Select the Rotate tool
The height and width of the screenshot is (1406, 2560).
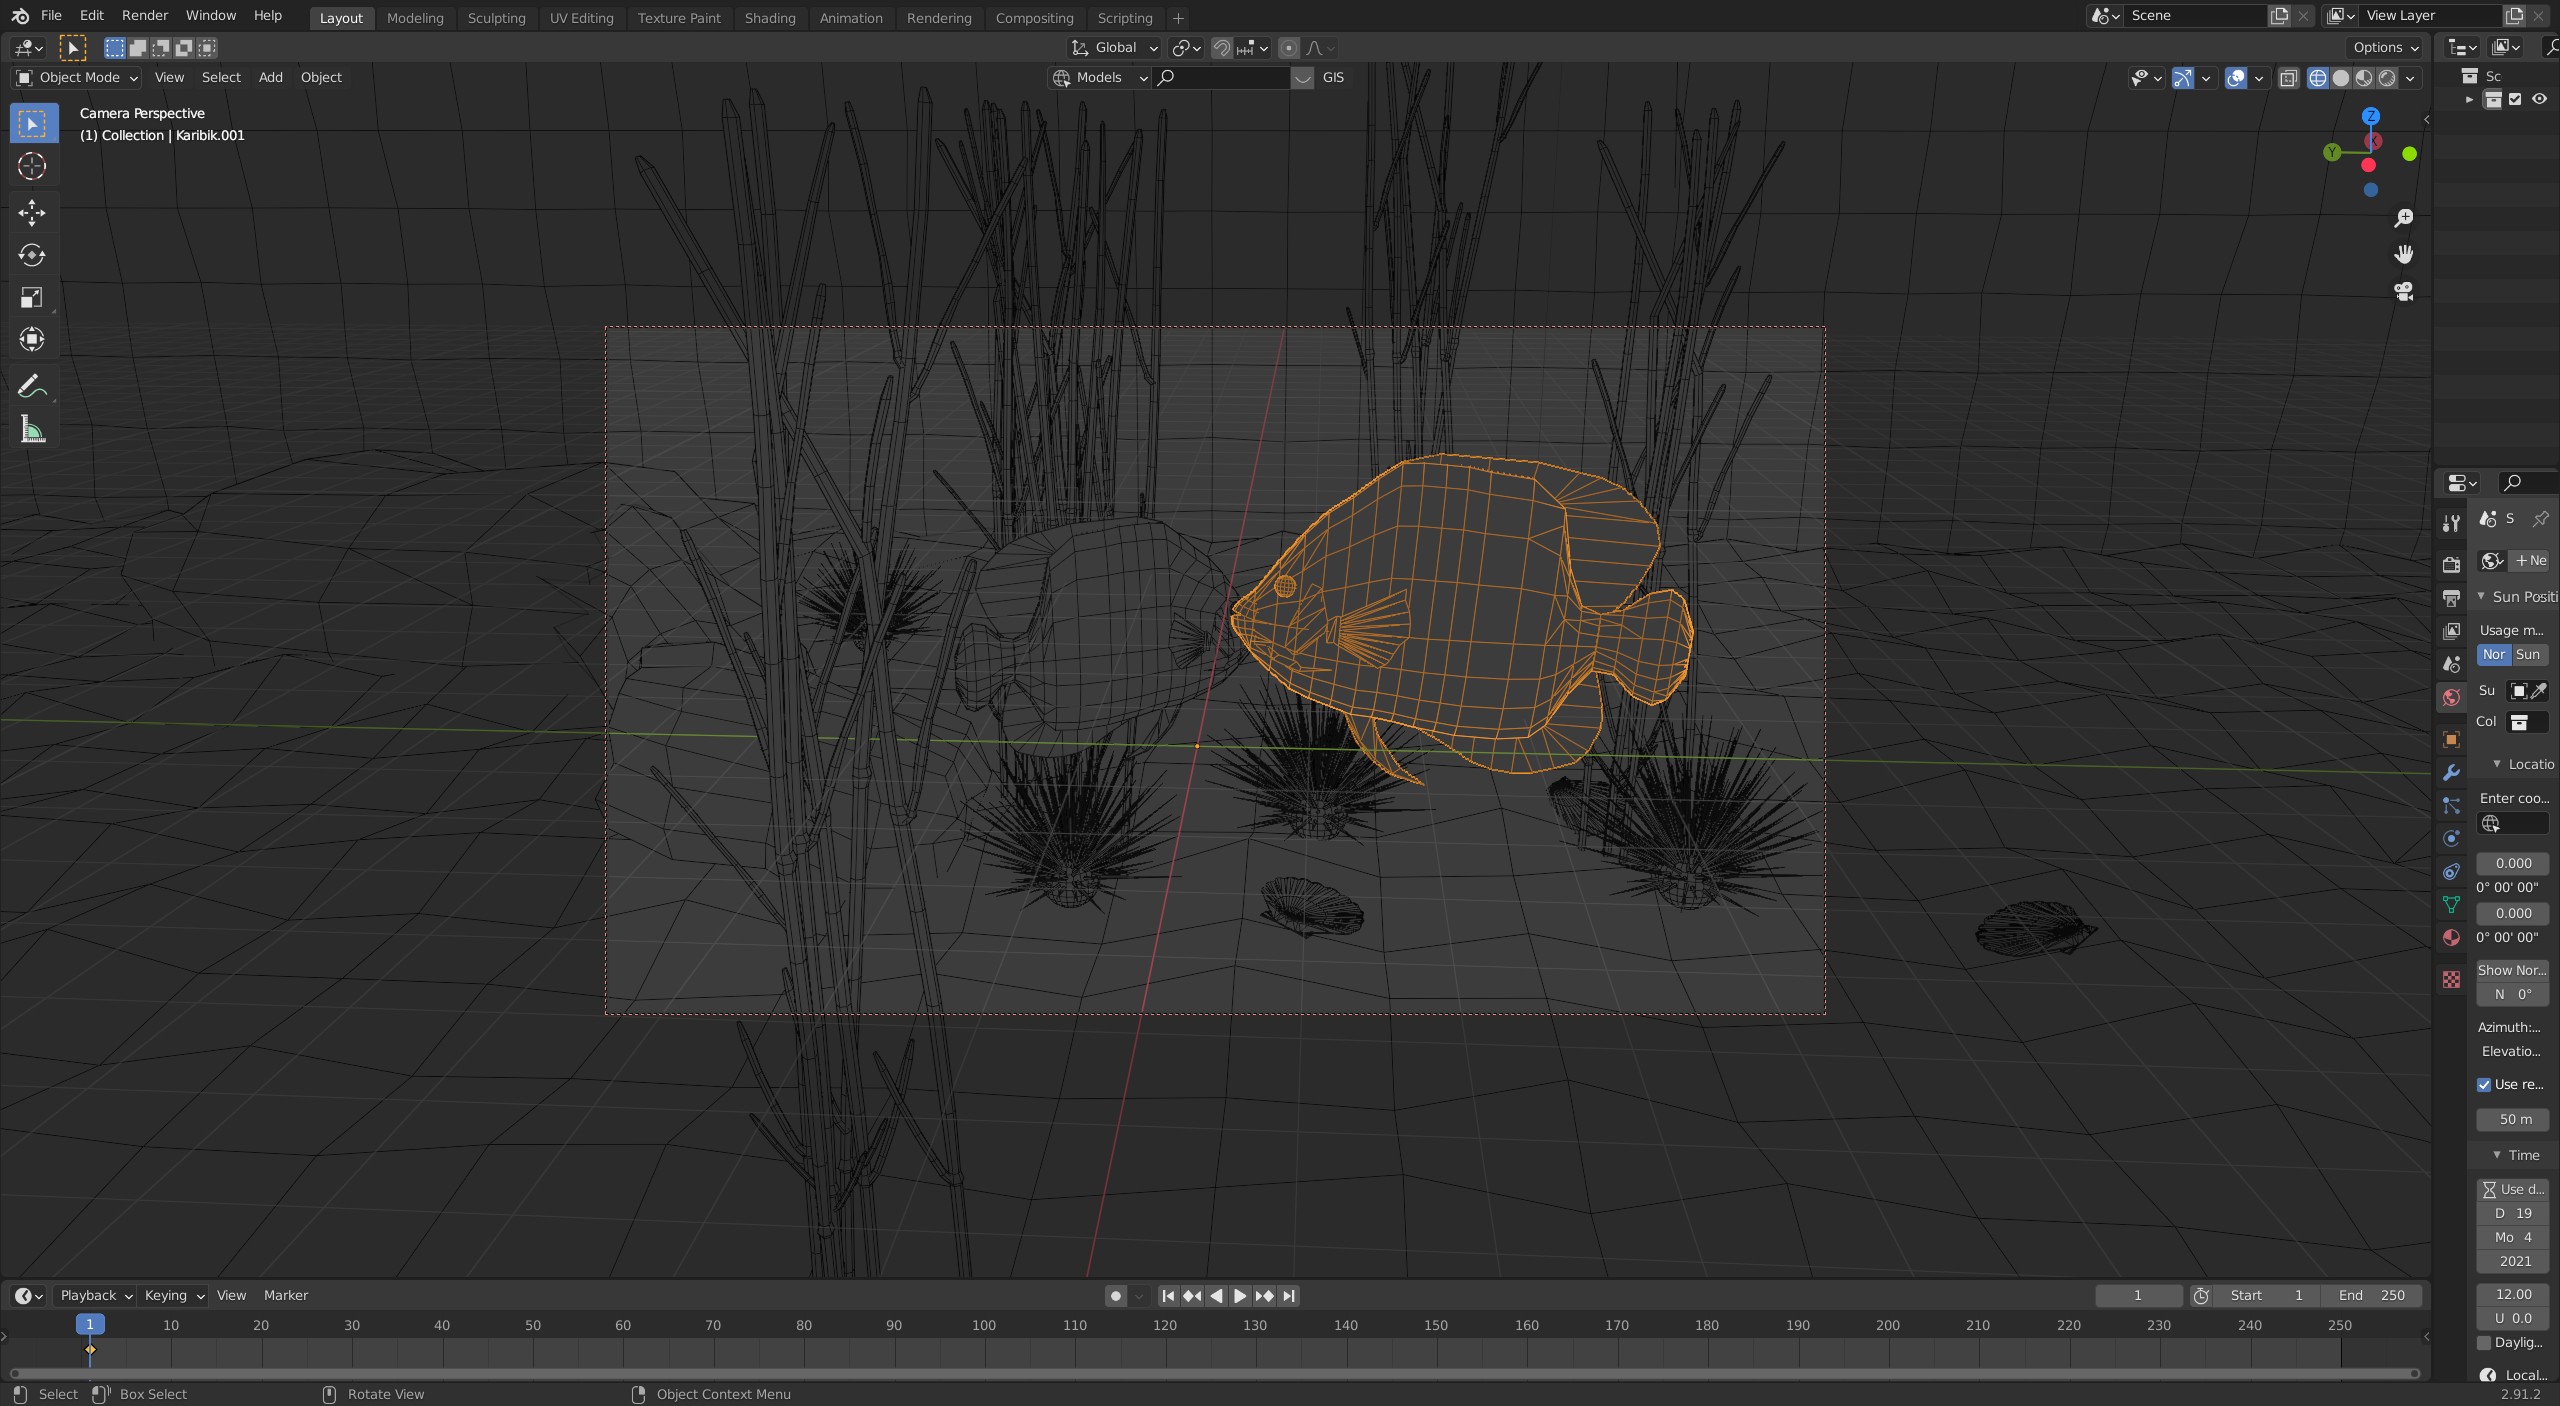32,255
